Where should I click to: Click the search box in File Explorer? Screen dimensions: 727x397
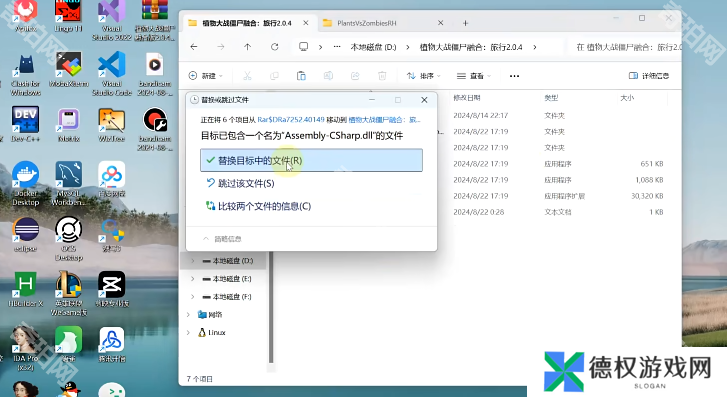625,47
